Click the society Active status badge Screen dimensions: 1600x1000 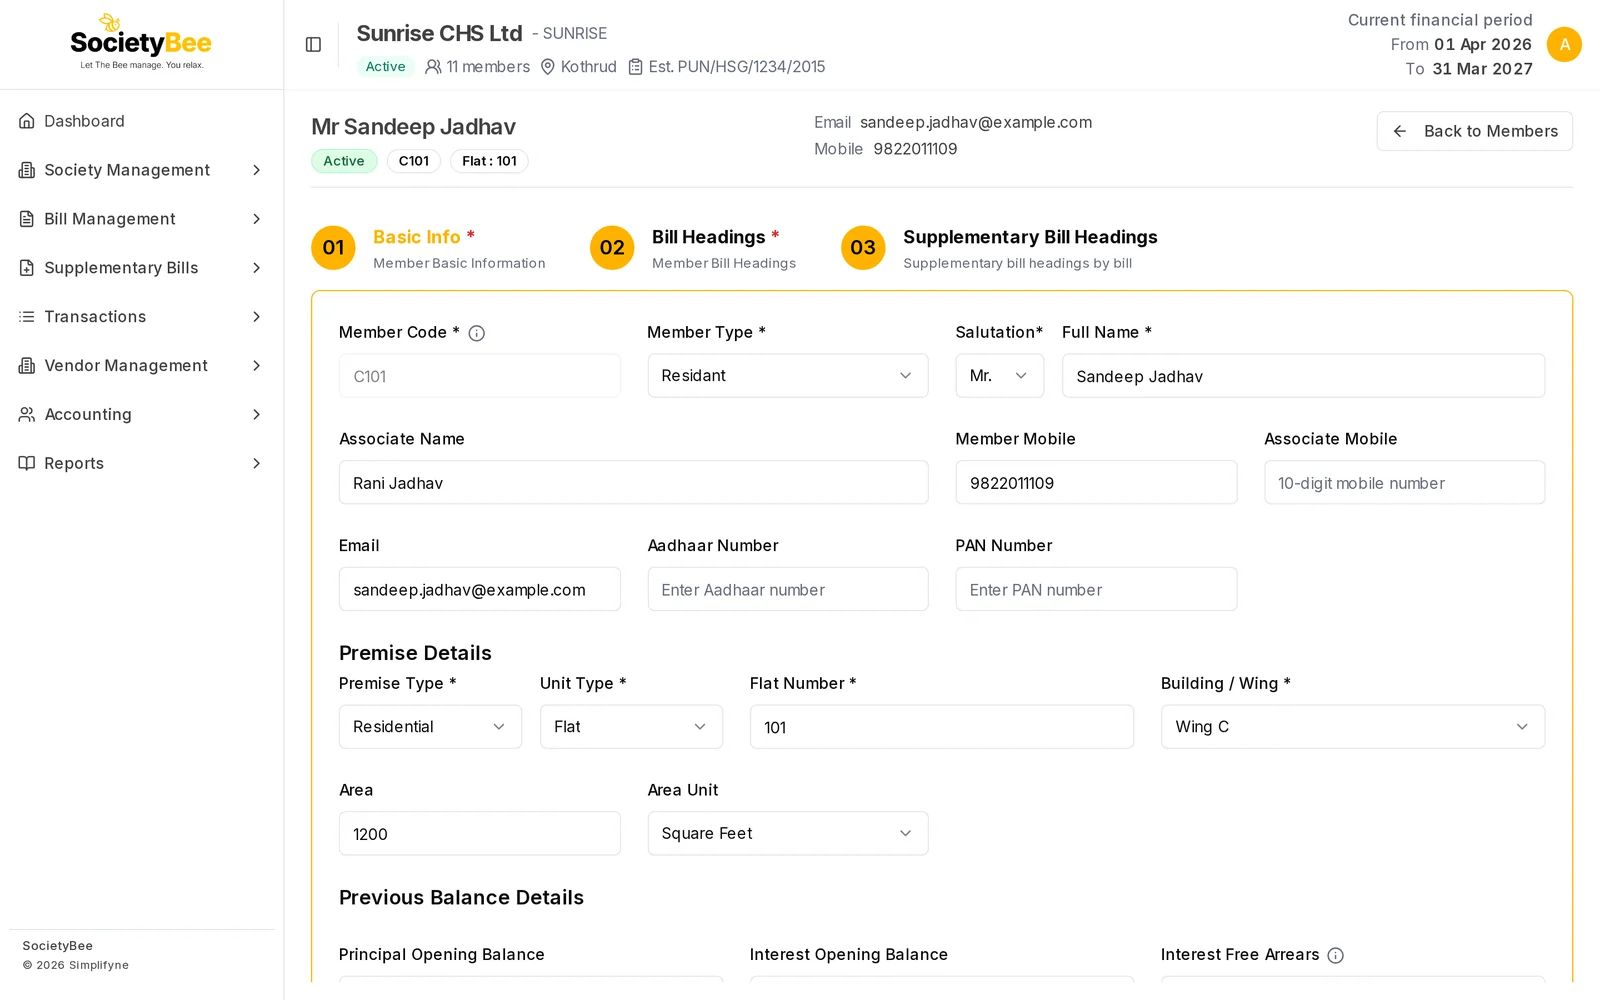[x=385, y=67]
